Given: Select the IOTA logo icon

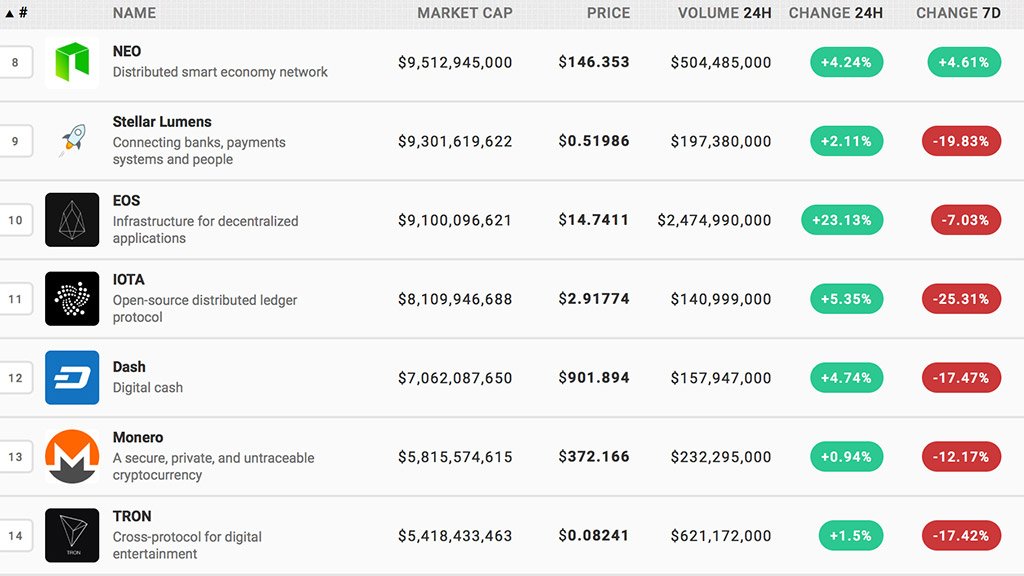Looking at the screenshot, I should [72, 299].
